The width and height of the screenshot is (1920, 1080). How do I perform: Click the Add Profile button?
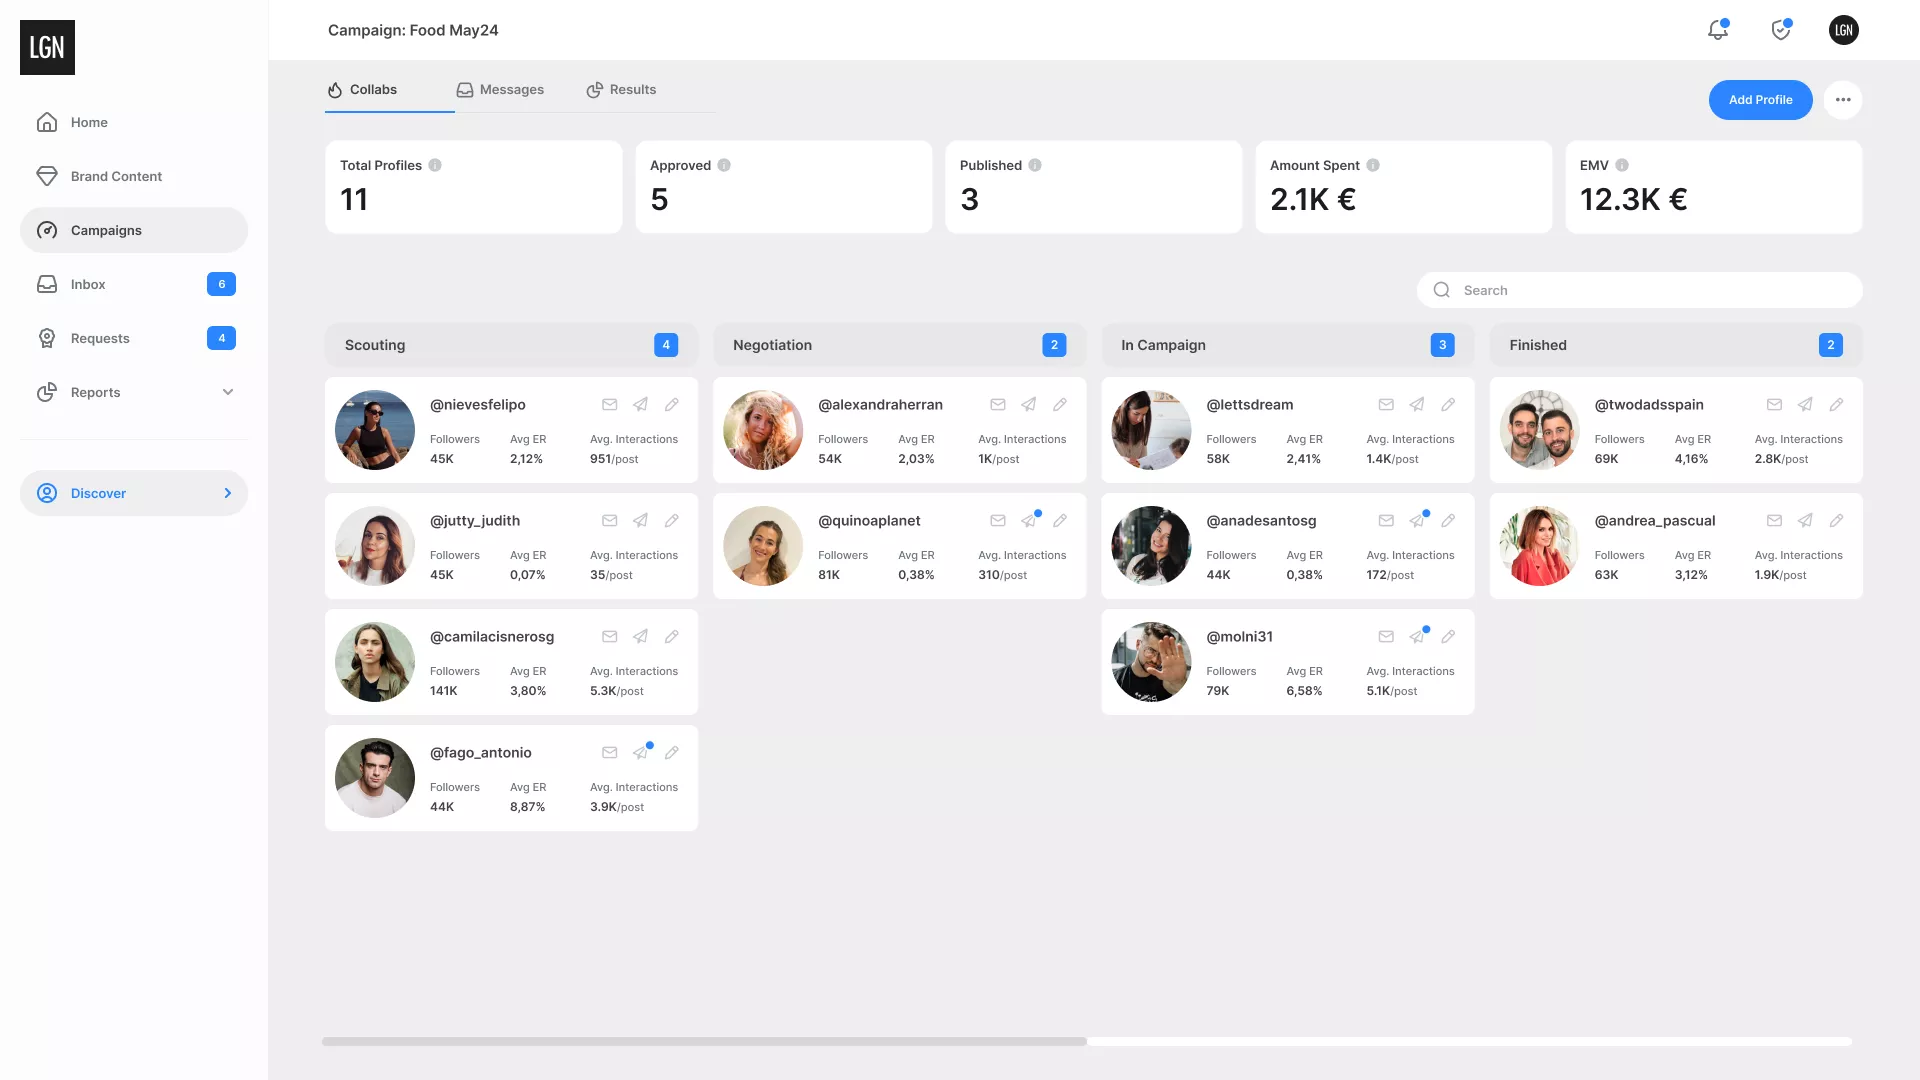1760,100
